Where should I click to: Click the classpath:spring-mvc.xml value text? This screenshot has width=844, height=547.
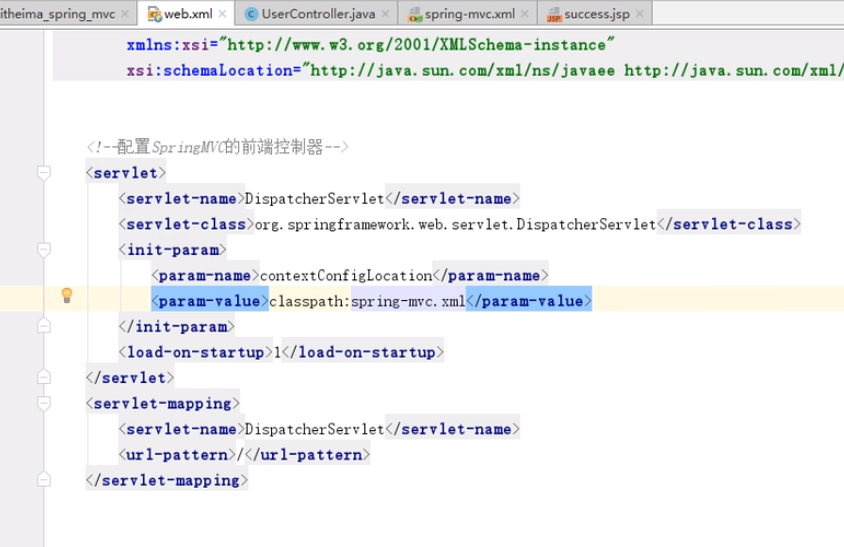[367, 301]
